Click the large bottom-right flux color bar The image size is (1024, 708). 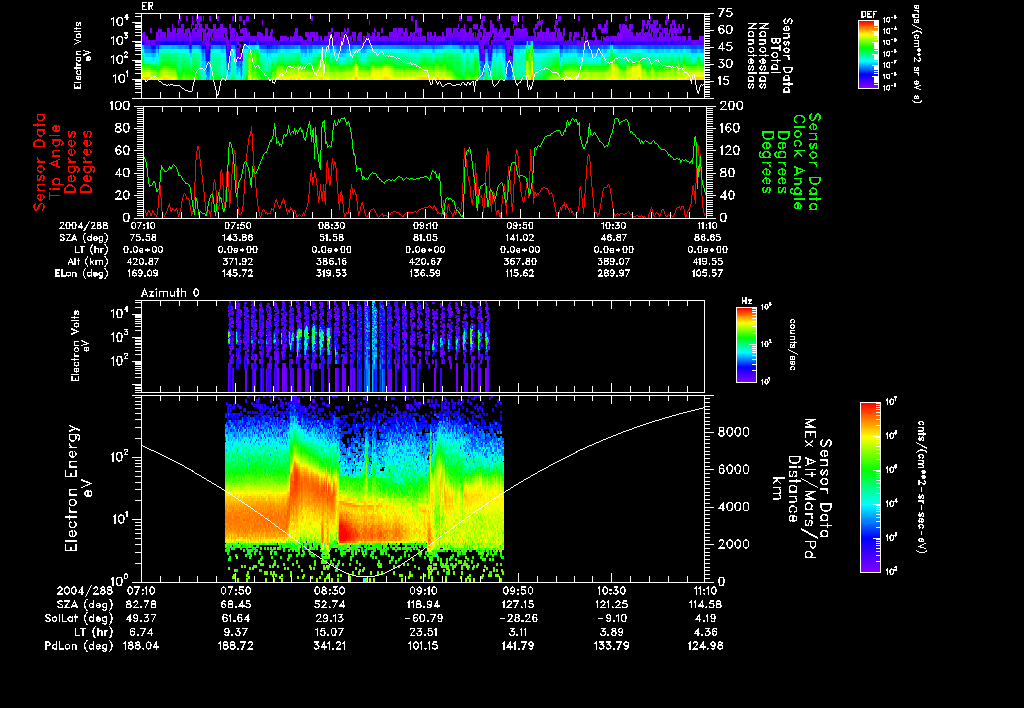(870, 487)
